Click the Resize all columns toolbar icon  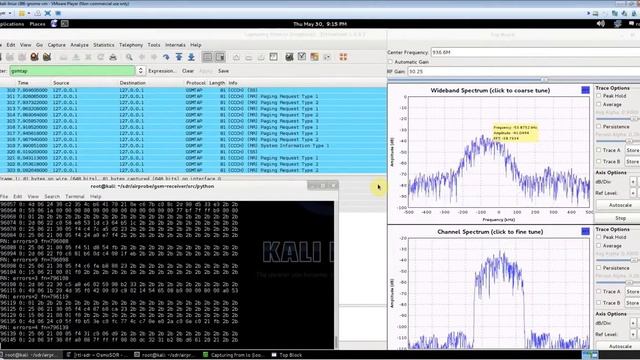pos(273,57)
